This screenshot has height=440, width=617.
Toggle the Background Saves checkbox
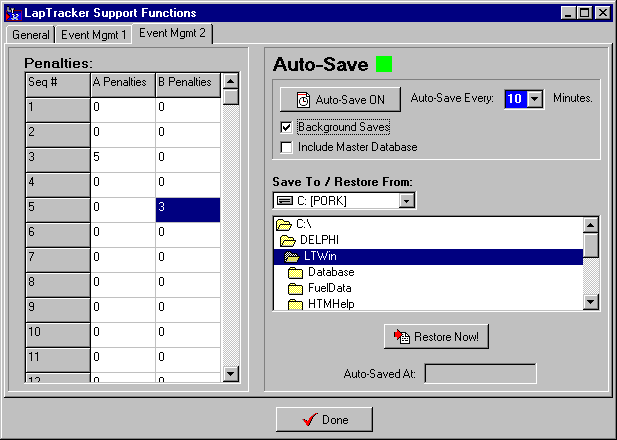point(286,127)
